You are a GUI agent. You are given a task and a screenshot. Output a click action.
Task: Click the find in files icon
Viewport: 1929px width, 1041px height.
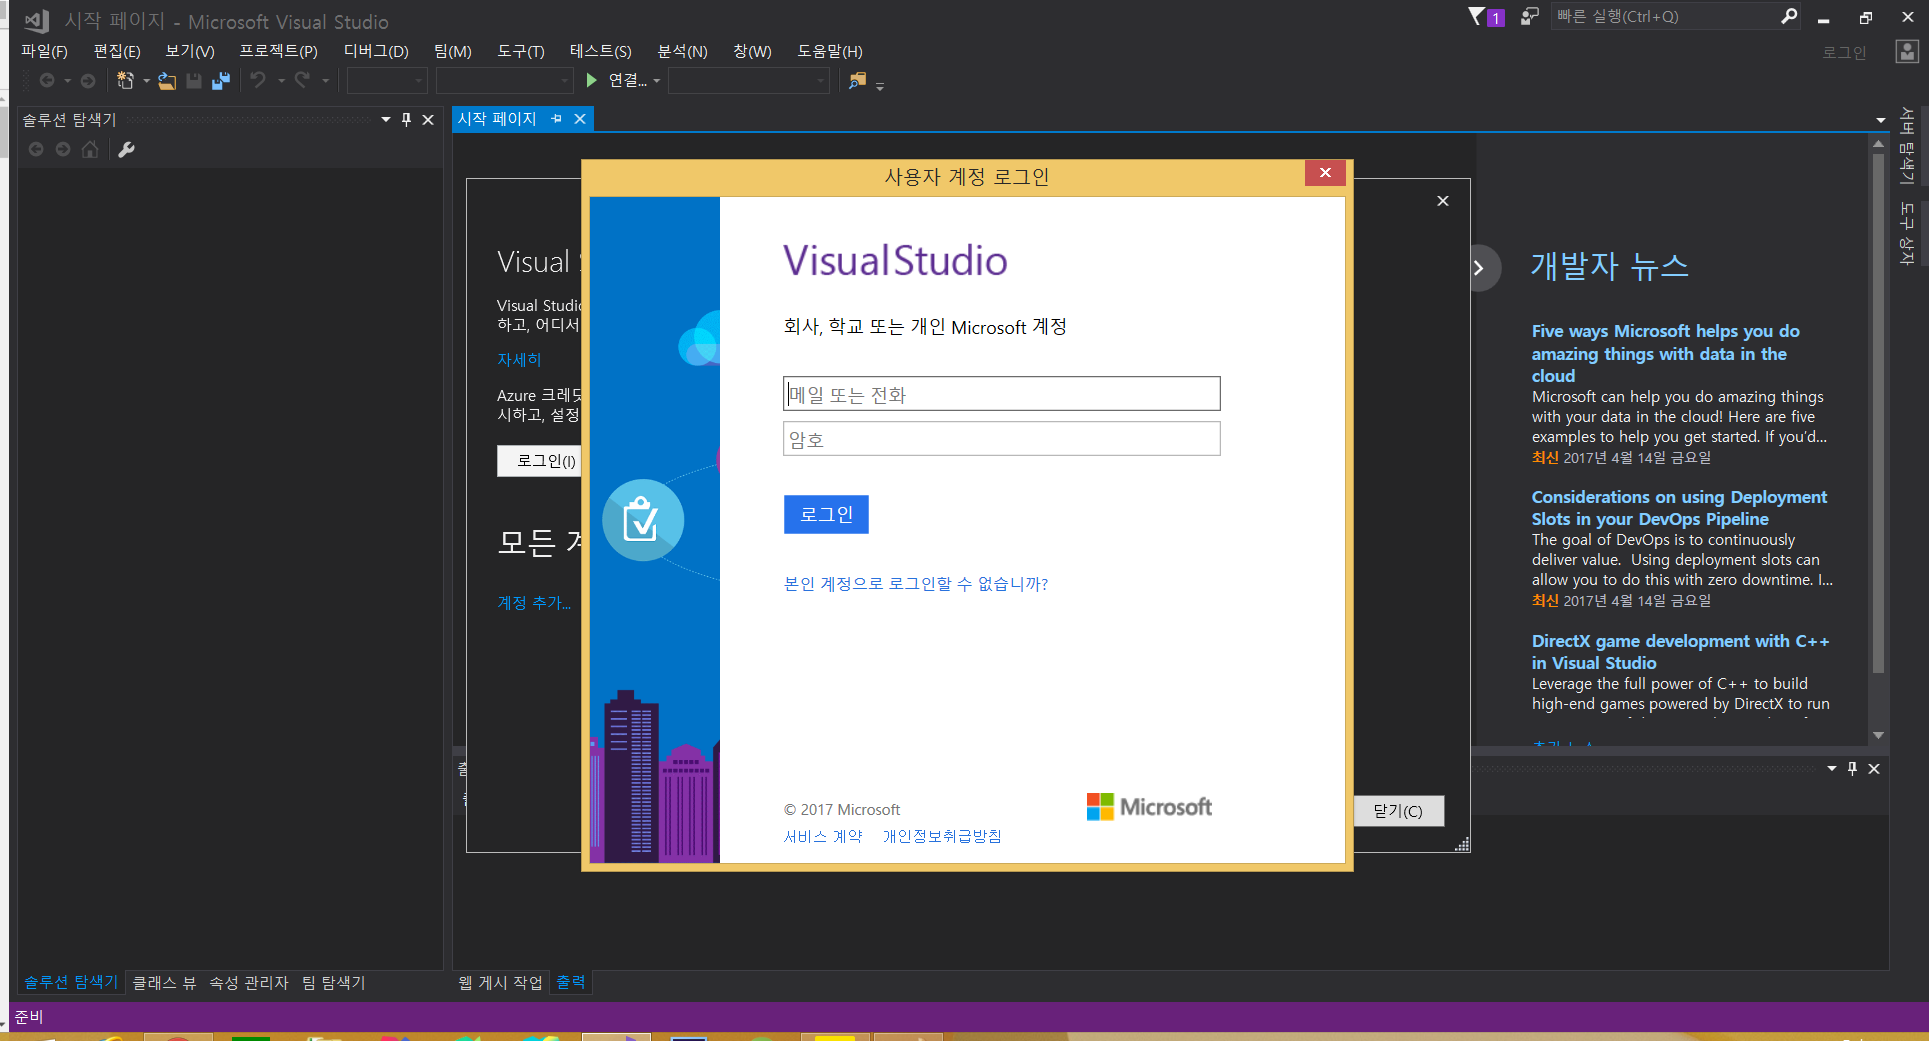[857, 80]
